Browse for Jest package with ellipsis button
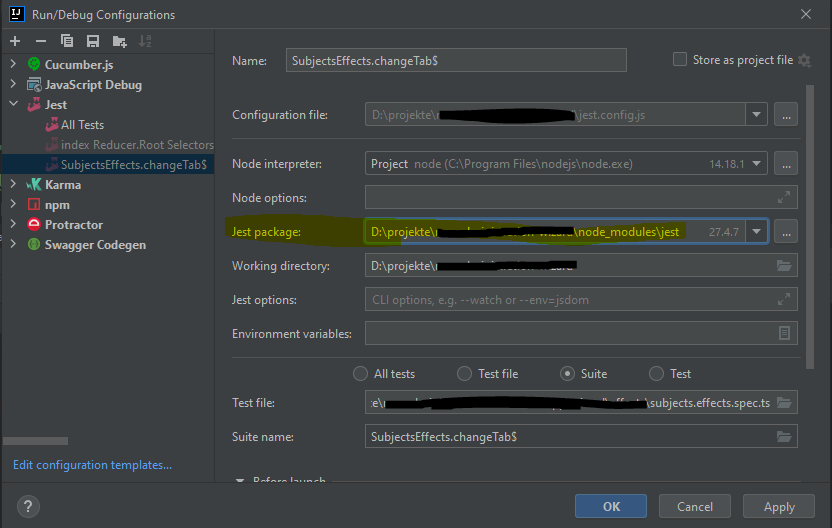 (x=786, y=232)
